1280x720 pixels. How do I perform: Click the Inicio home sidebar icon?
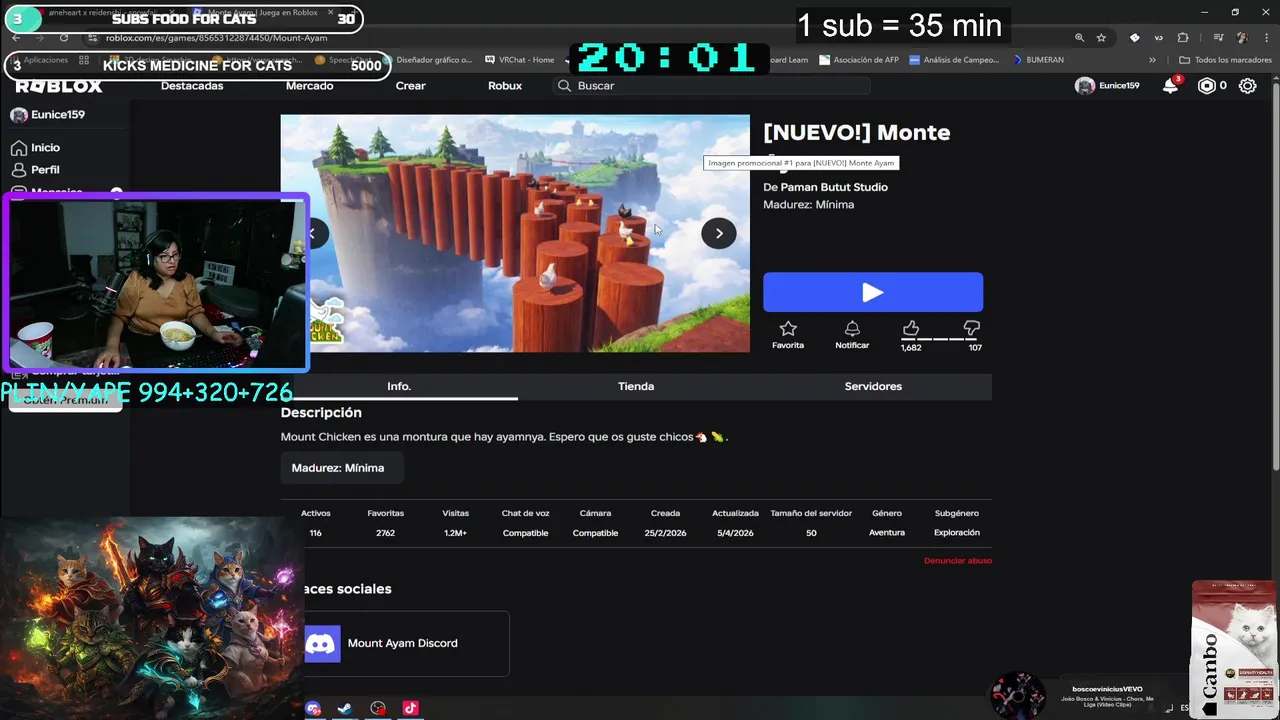click(x=18, y=148)
